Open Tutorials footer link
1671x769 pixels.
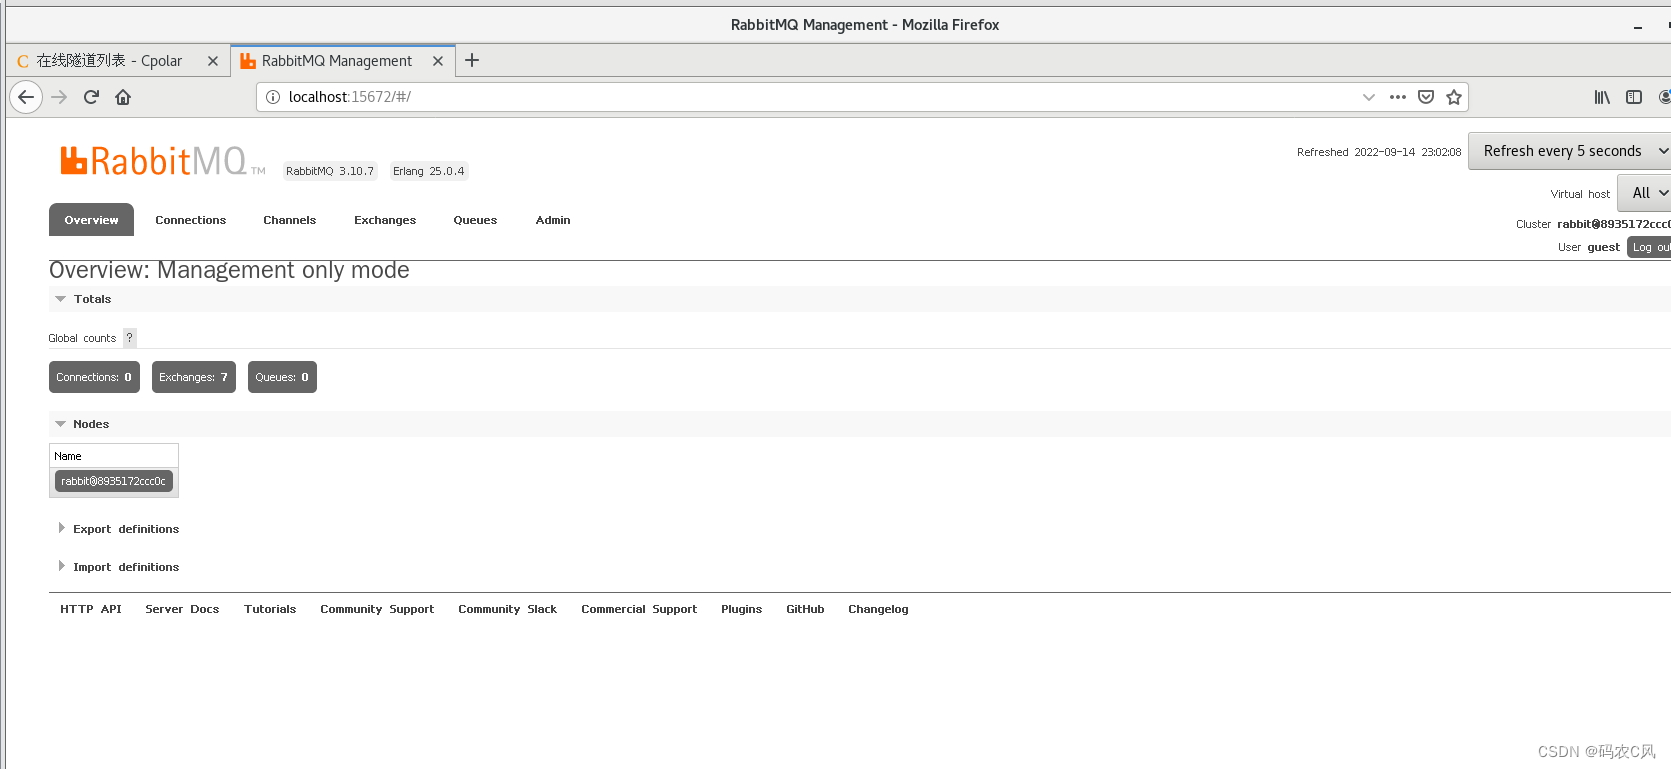click(x=270, y=609)
